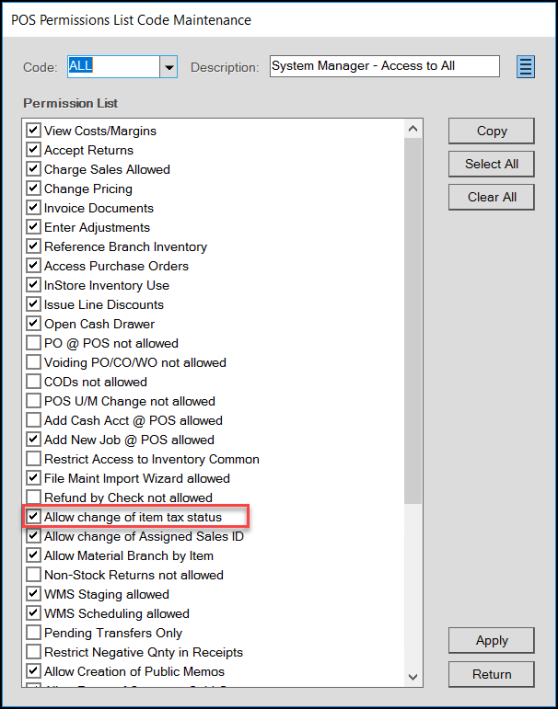The image size is (558, 709).
Task: Disable Open Cash Drawer permission
Action: pos(33,323)
